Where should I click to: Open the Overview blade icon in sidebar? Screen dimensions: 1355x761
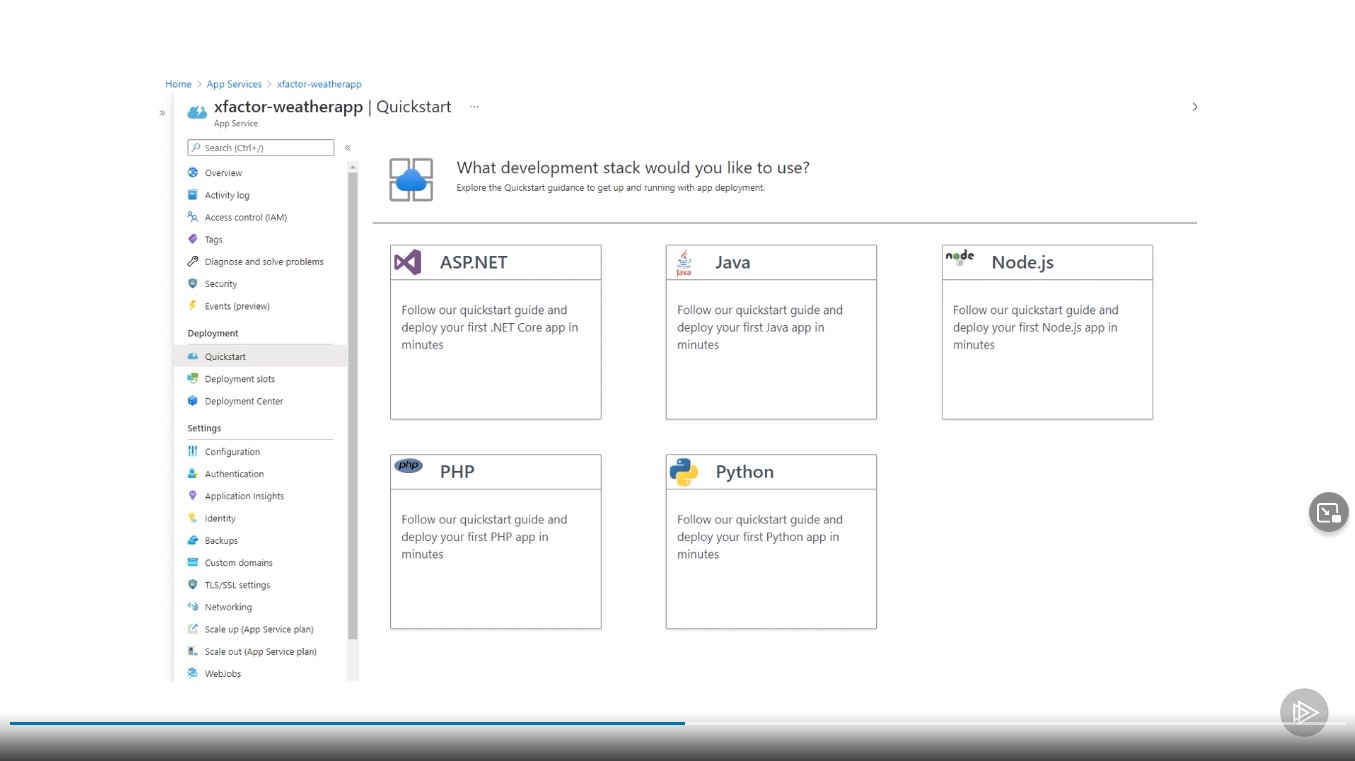(192, 172)
